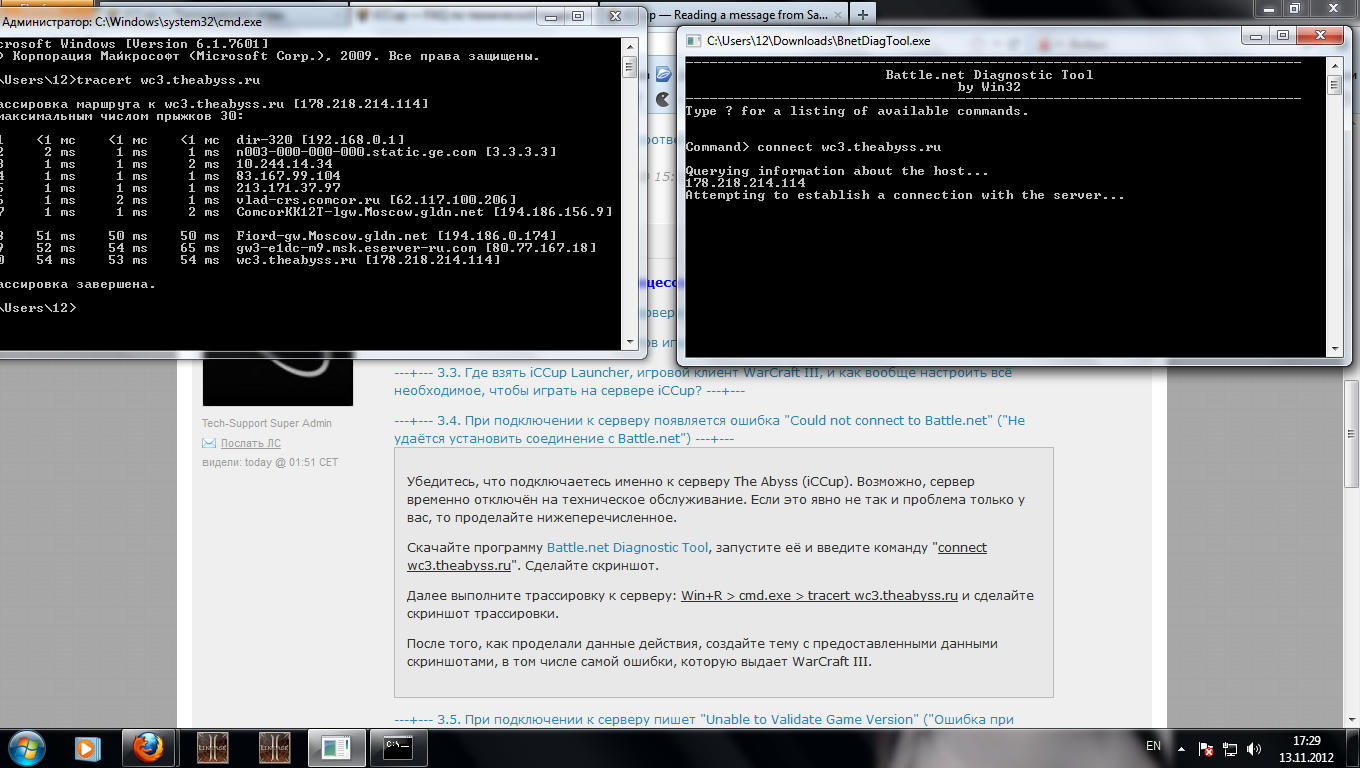Open a new Firefox tab
Image resolution: width=1360 pixels, height=768 pixels.
[x=863, y=15]
